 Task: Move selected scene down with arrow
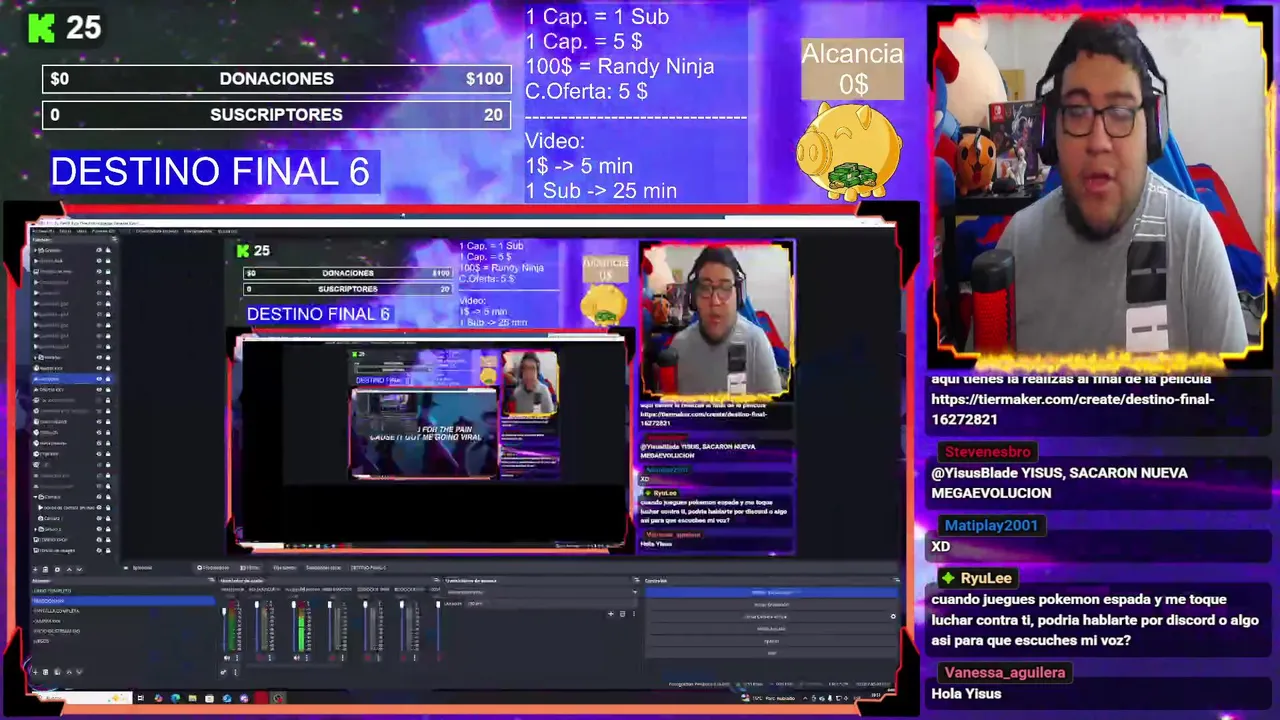coord(79,672)
